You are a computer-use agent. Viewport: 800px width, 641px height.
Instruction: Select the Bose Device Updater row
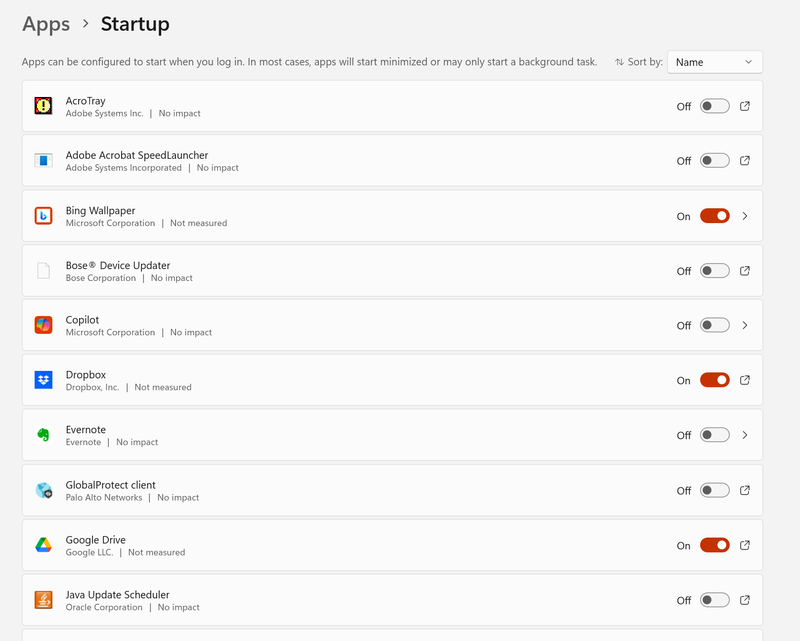(x=350, y=271)
